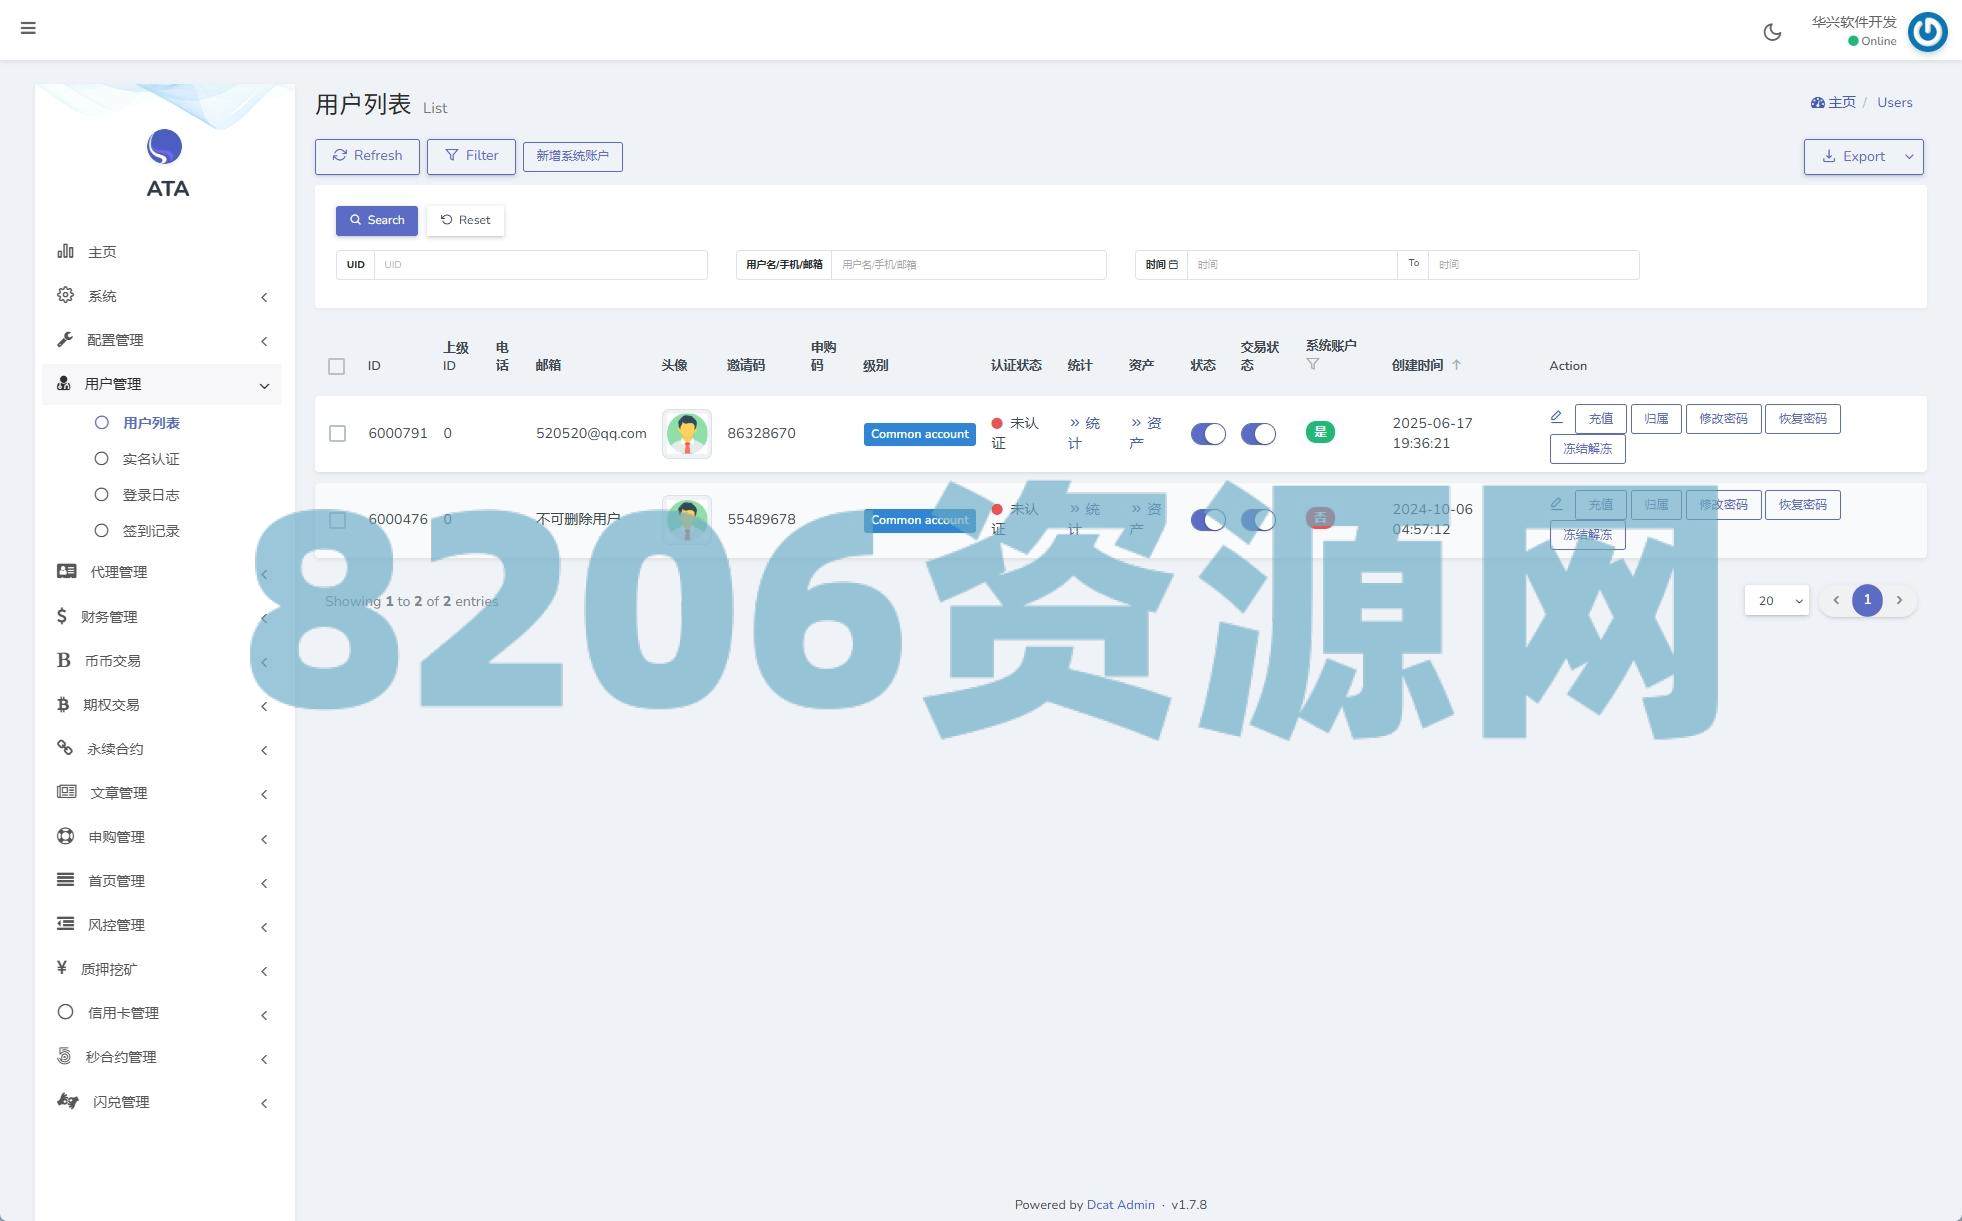
Task: Click the 新增系统账户 button
Action: click(572, 156)
